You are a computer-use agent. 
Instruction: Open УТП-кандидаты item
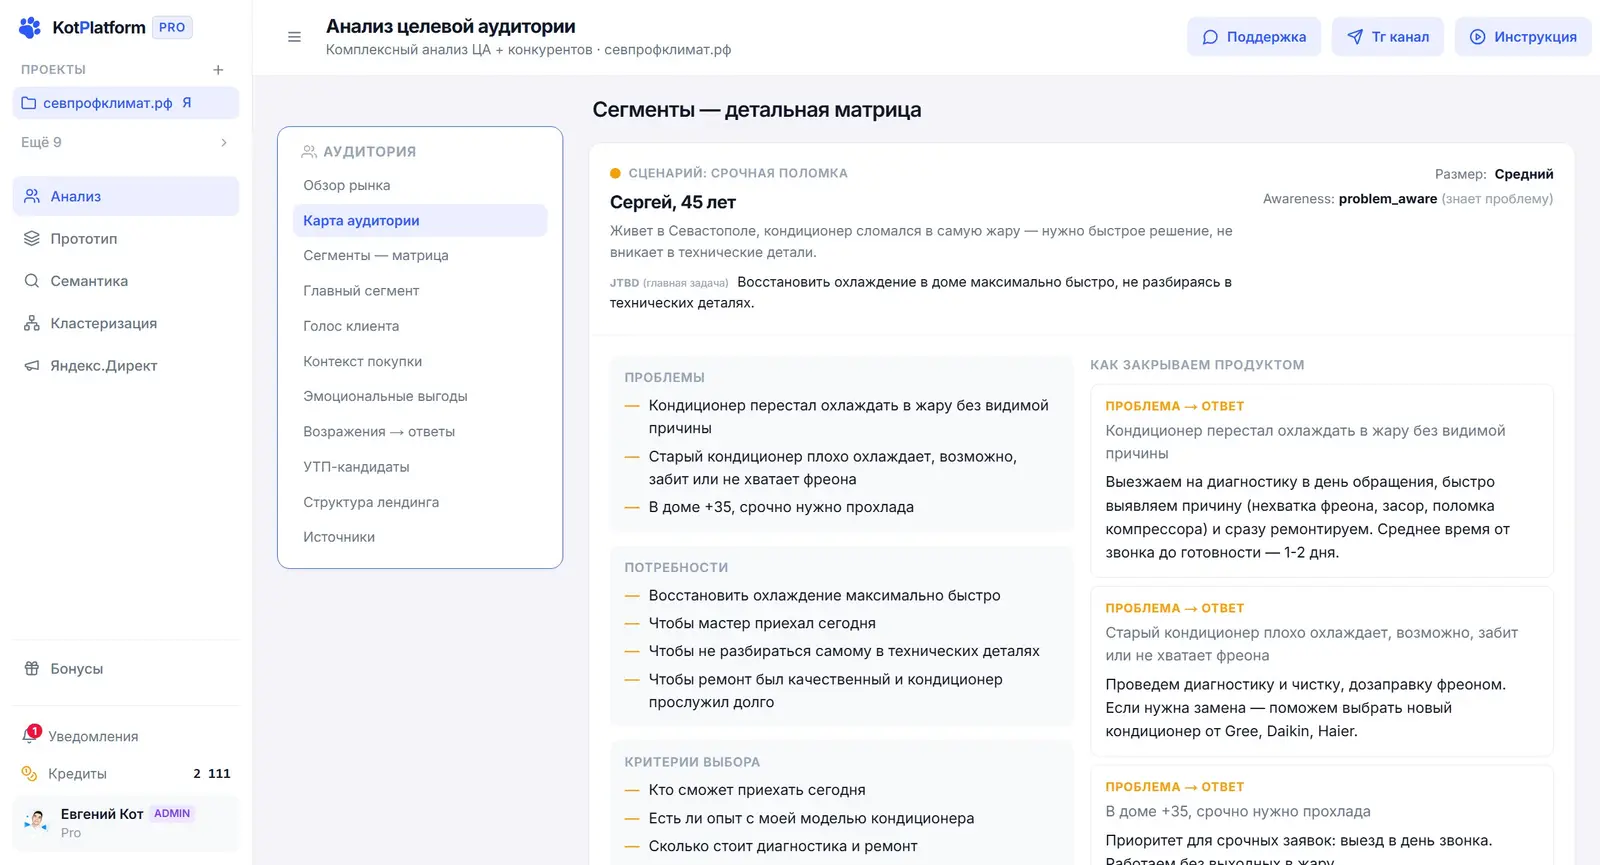pyautogui.click(x=420, y=467)
